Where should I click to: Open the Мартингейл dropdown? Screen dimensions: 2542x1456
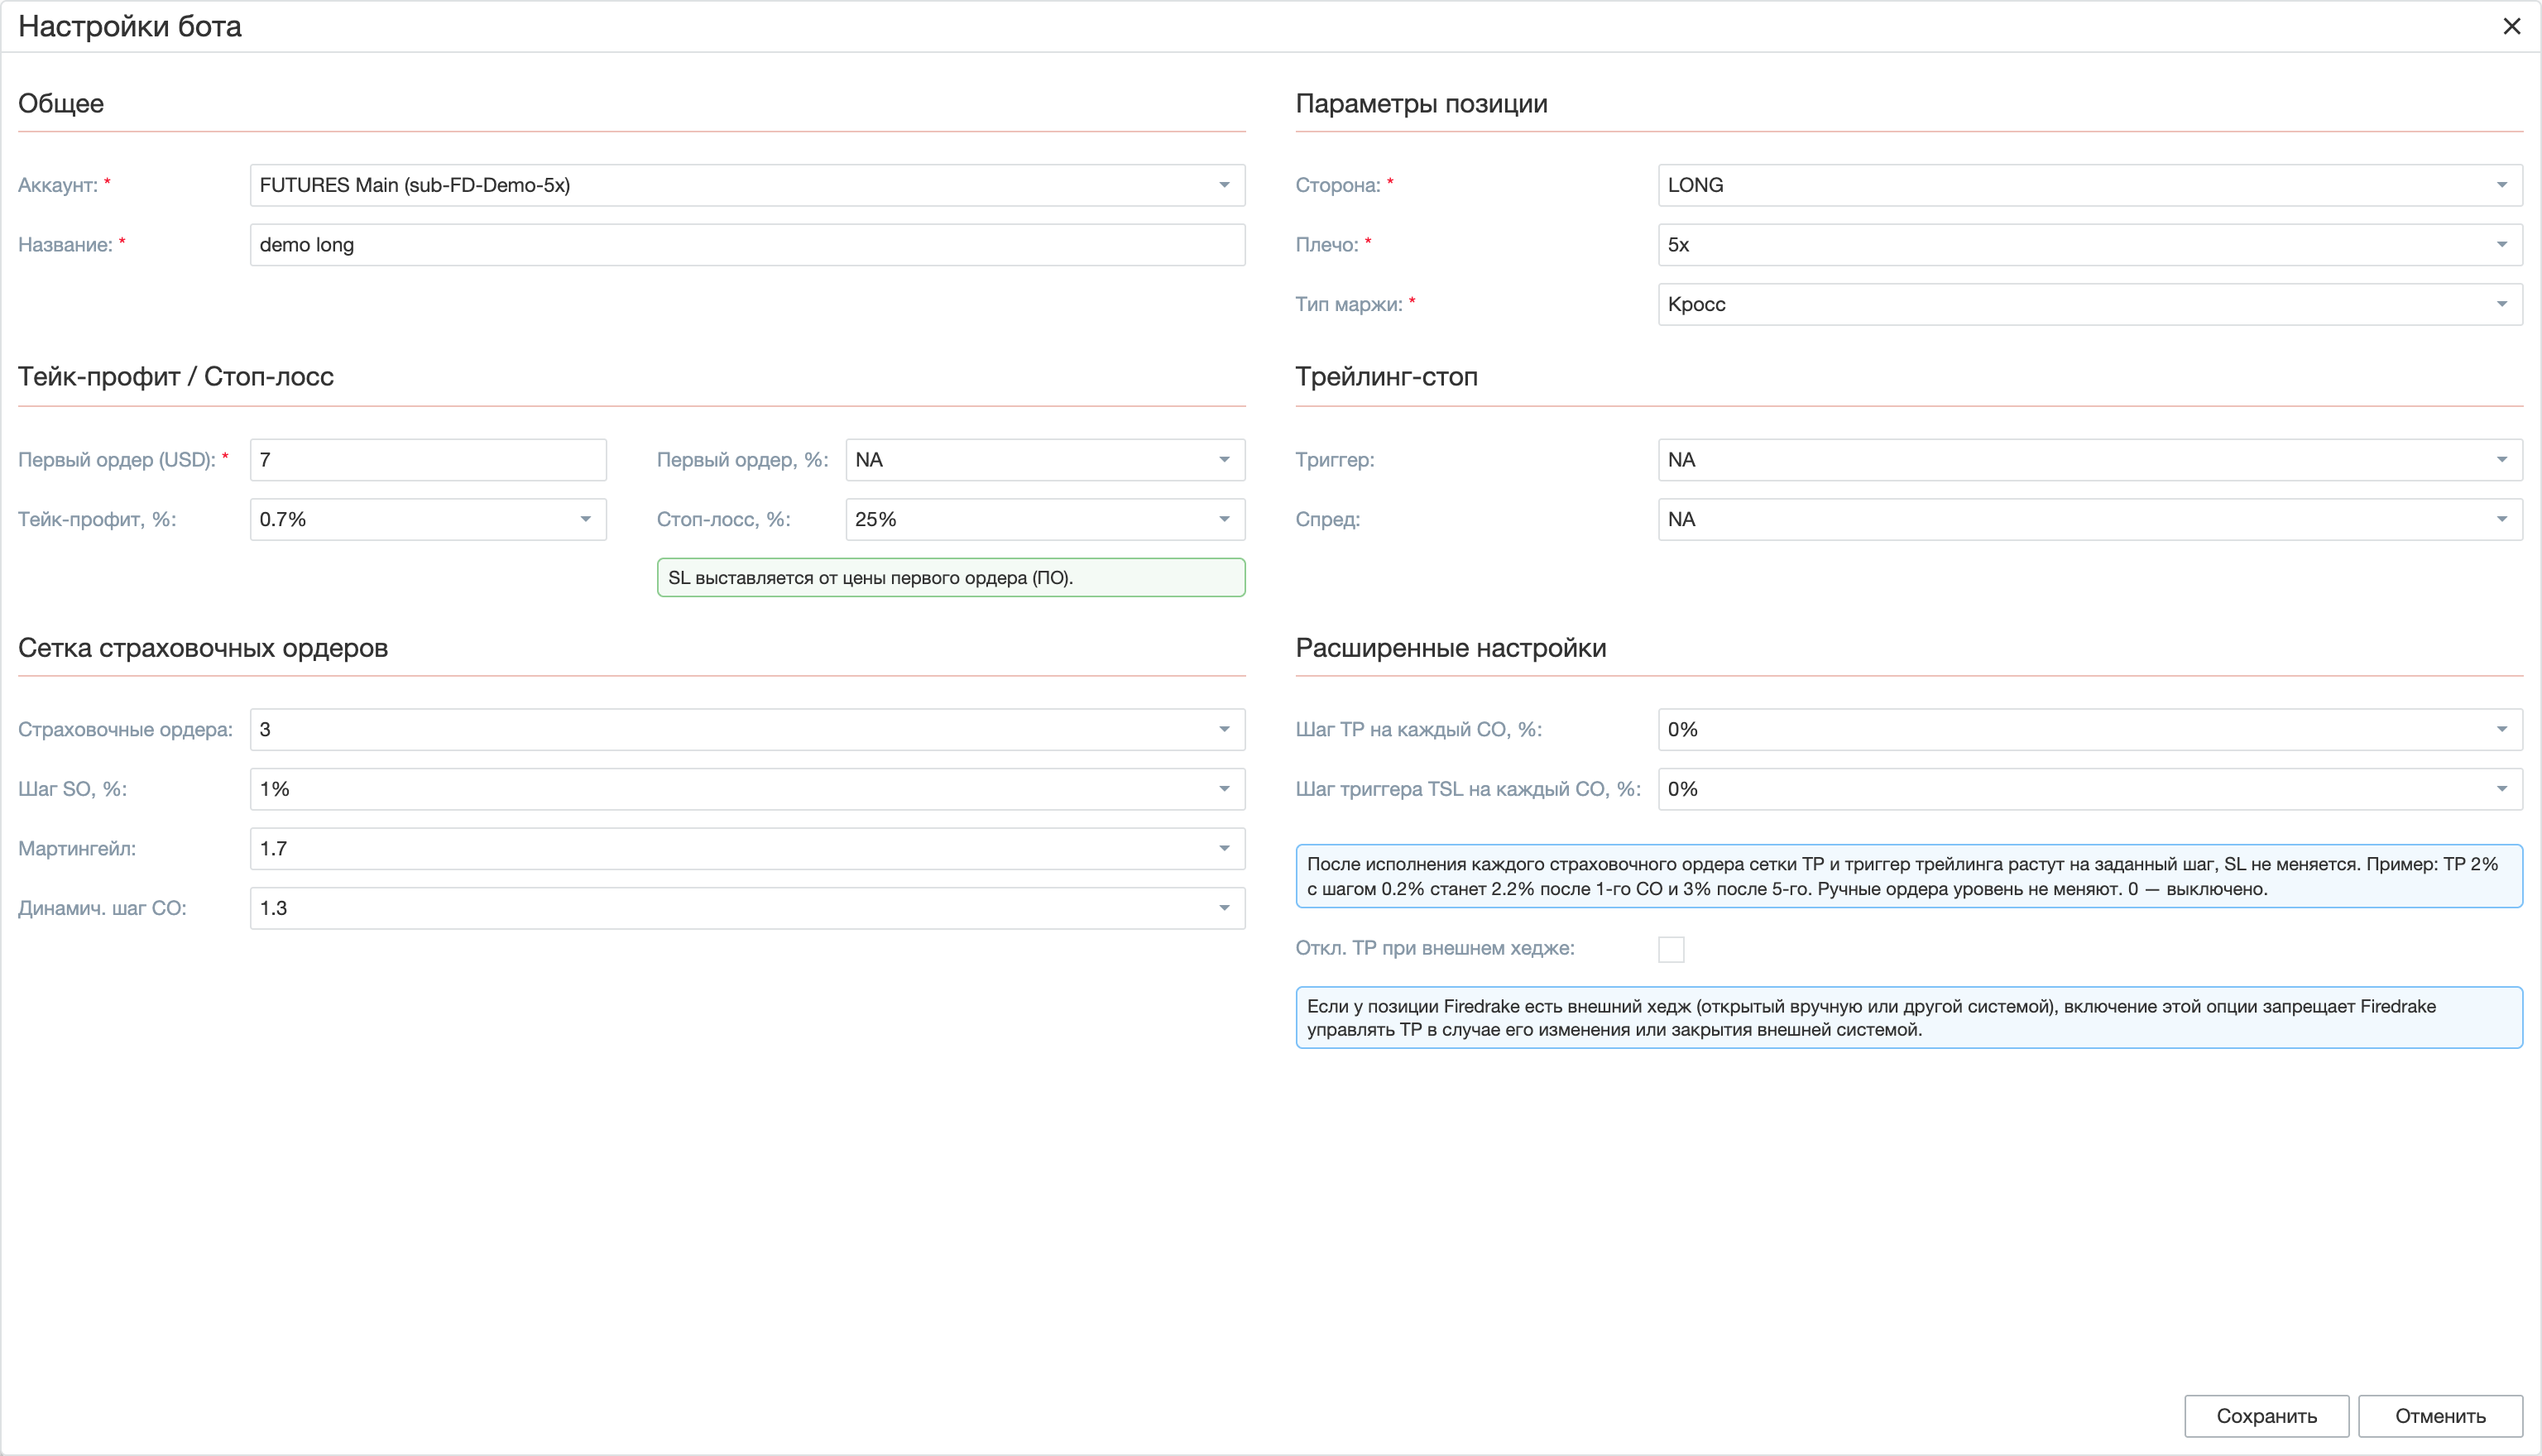click(747, 849)
